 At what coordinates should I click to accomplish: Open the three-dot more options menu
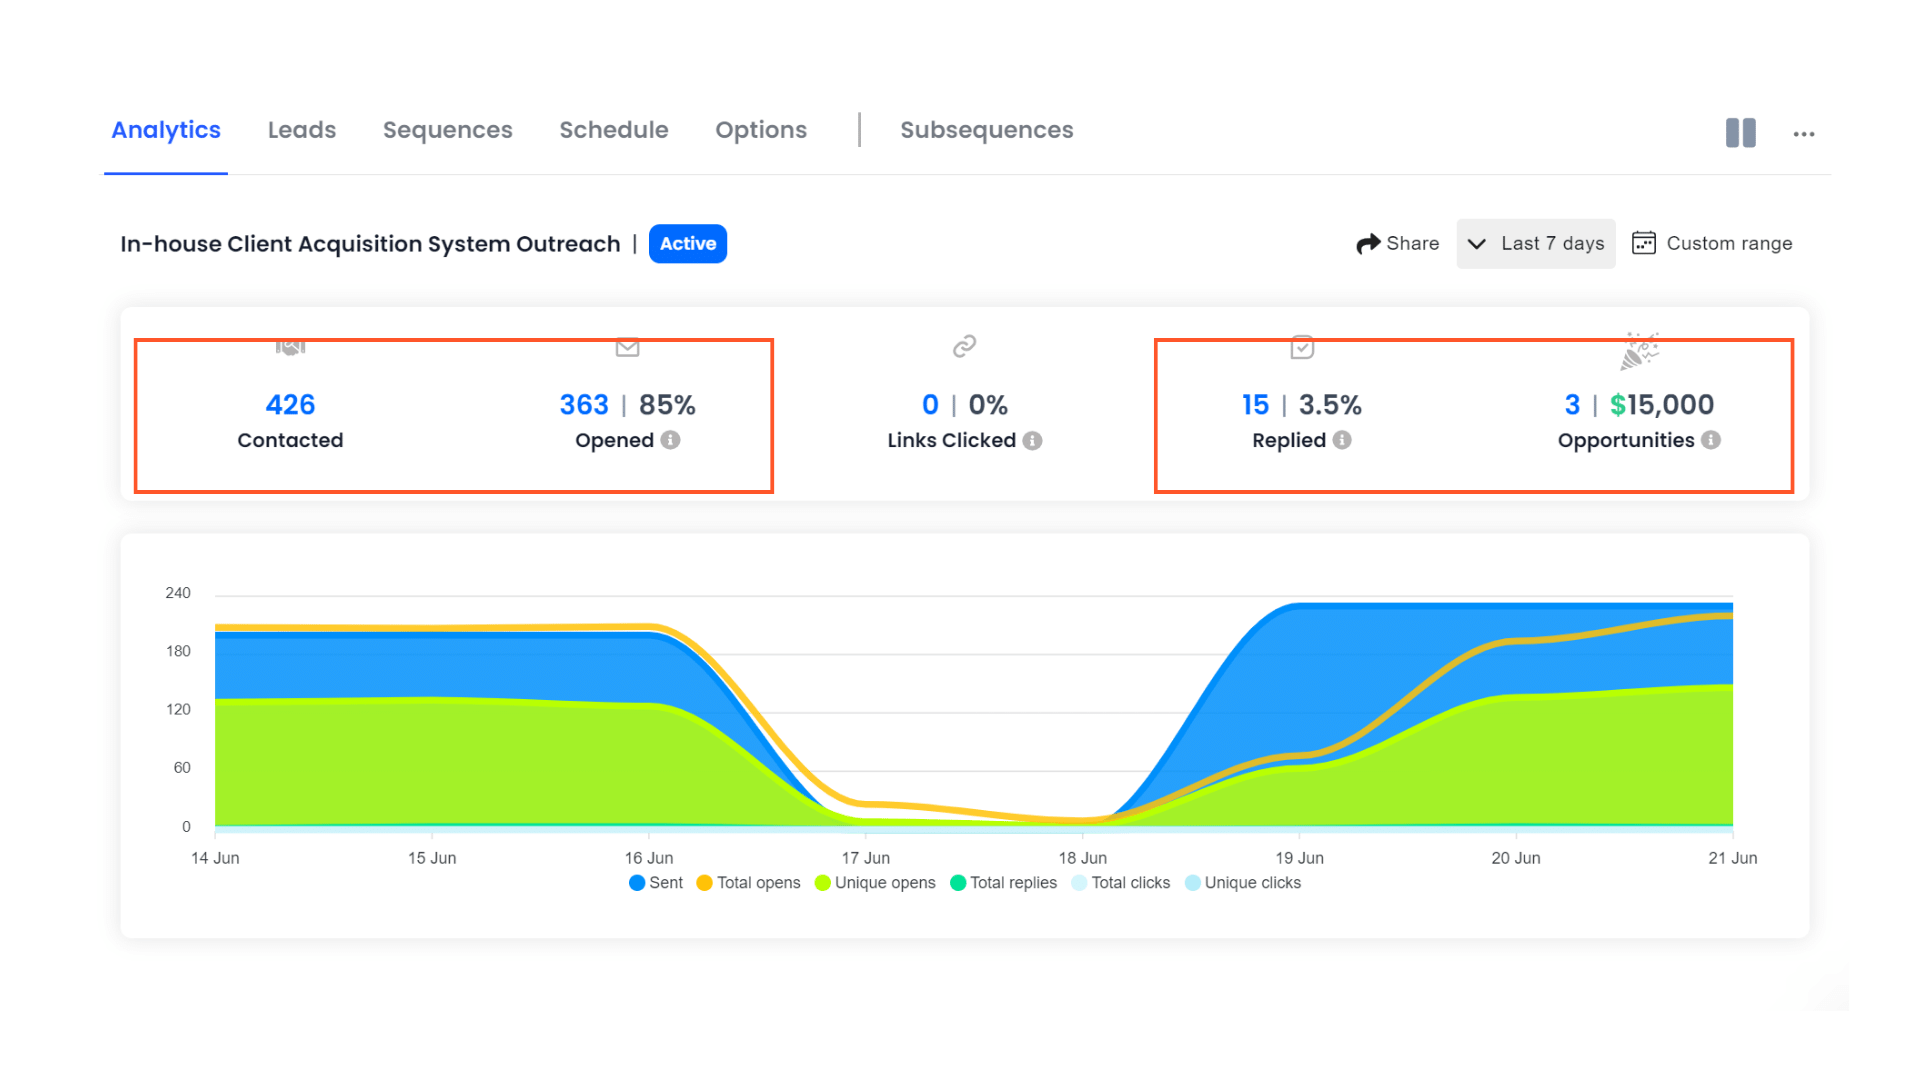(x=1804, y=134)
